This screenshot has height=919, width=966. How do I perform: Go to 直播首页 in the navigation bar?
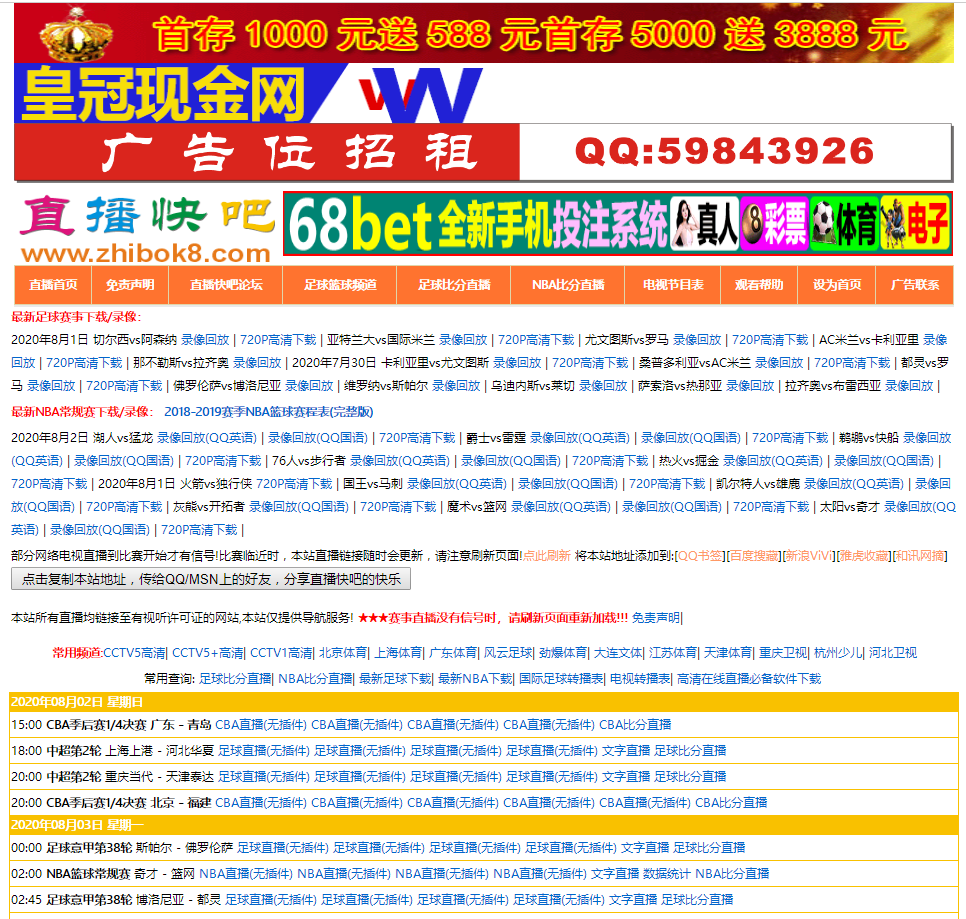click(x=53, y=285)
